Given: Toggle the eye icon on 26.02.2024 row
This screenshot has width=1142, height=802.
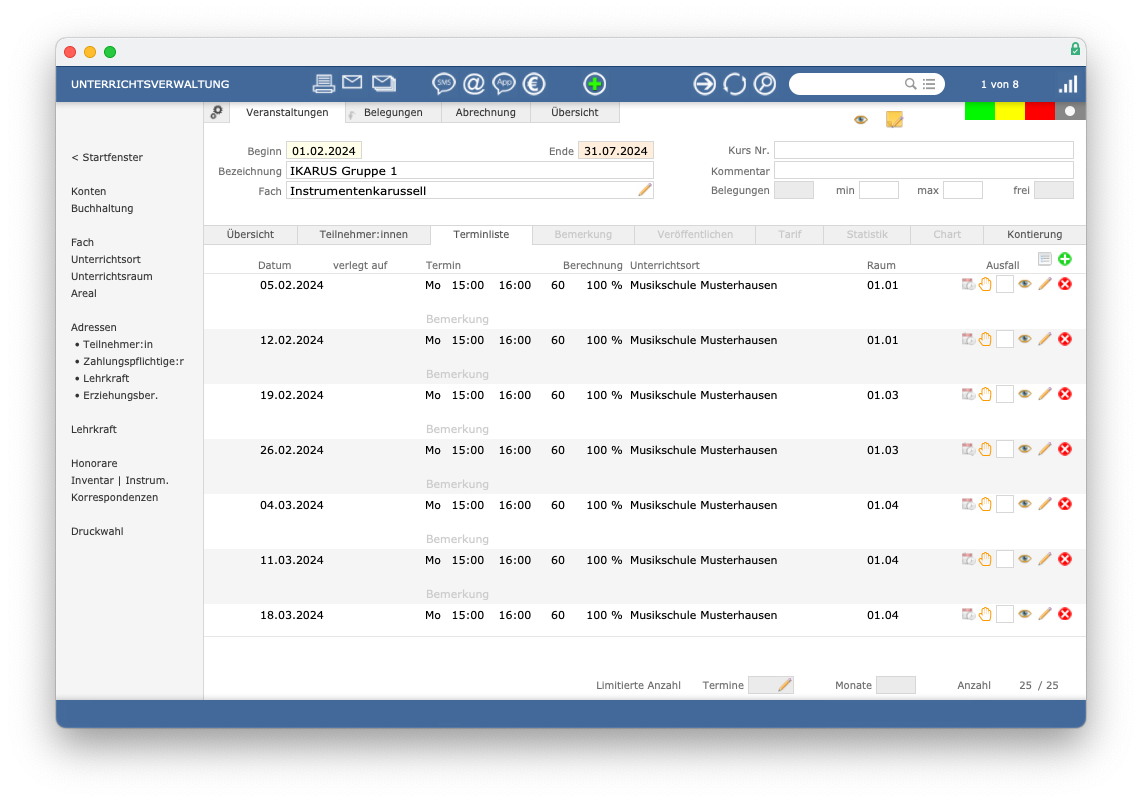Looking at the screenshot, I should pos(1025,449).
